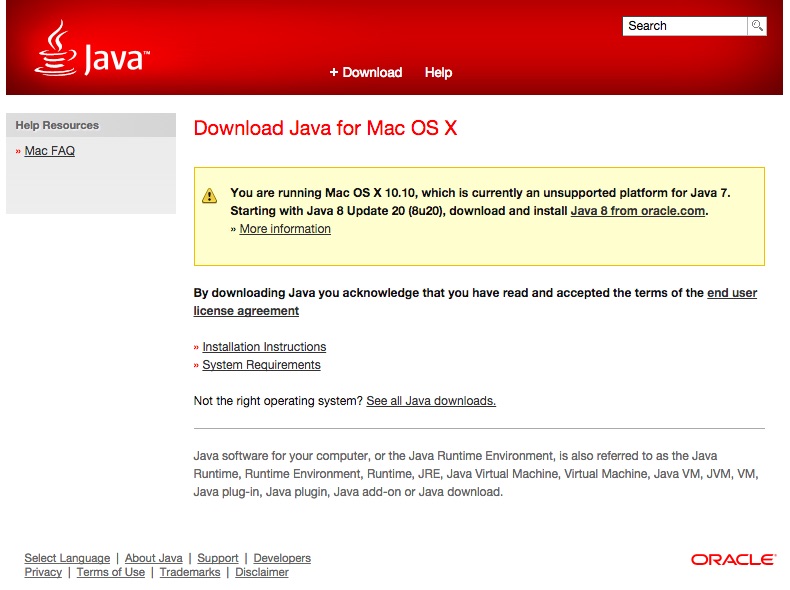Image resolution: width=790 pixels, height=590 pixels.
Task: Open the Help menu item
Action: (x=438, y=72)
